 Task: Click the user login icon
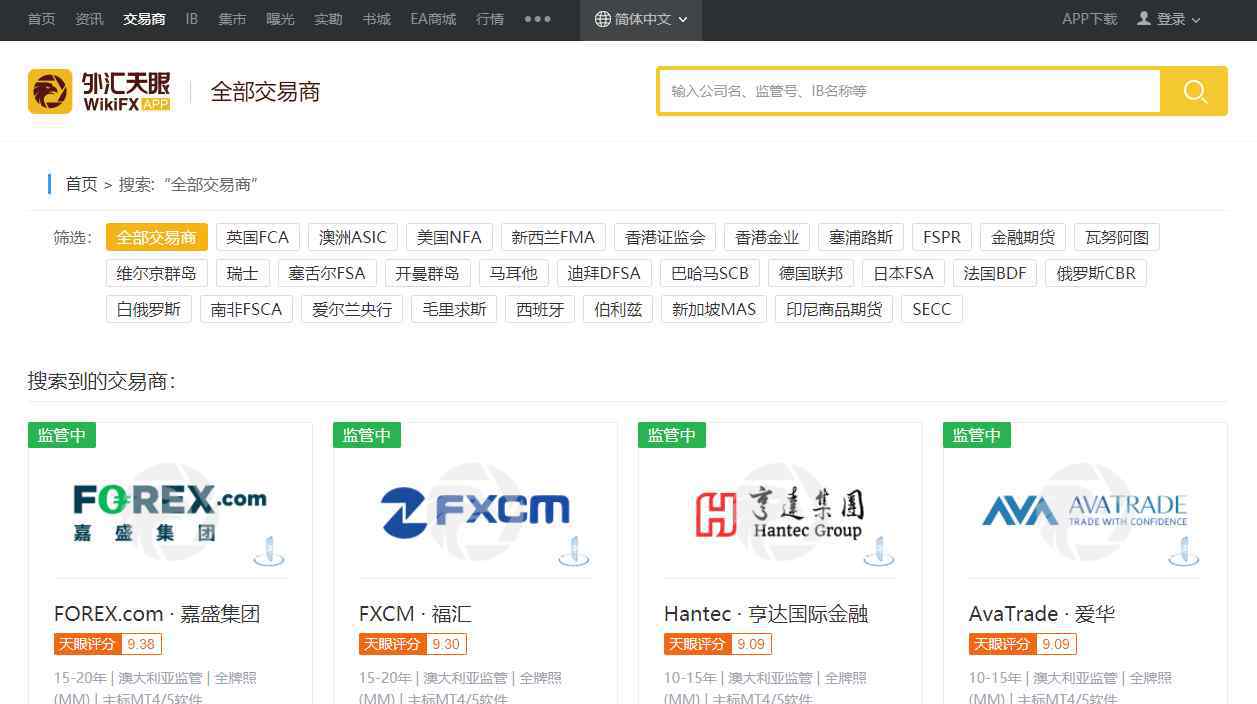pyautogui.click(x=1144, y=19)
